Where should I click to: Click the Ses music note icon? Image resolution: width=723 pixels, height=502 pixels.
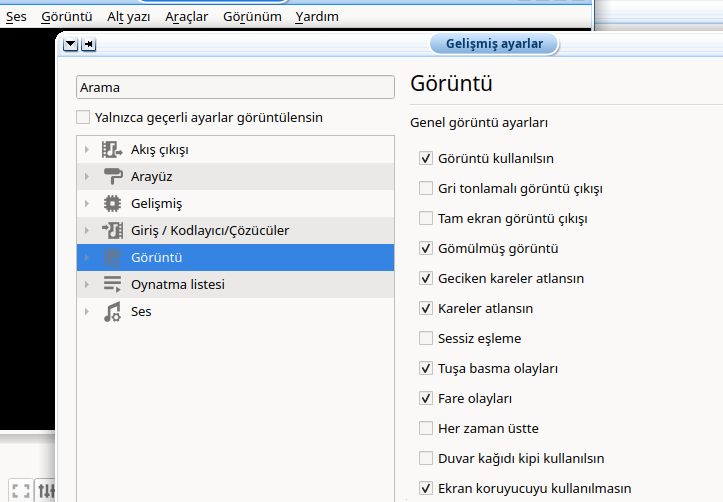(x=112, y=312)
